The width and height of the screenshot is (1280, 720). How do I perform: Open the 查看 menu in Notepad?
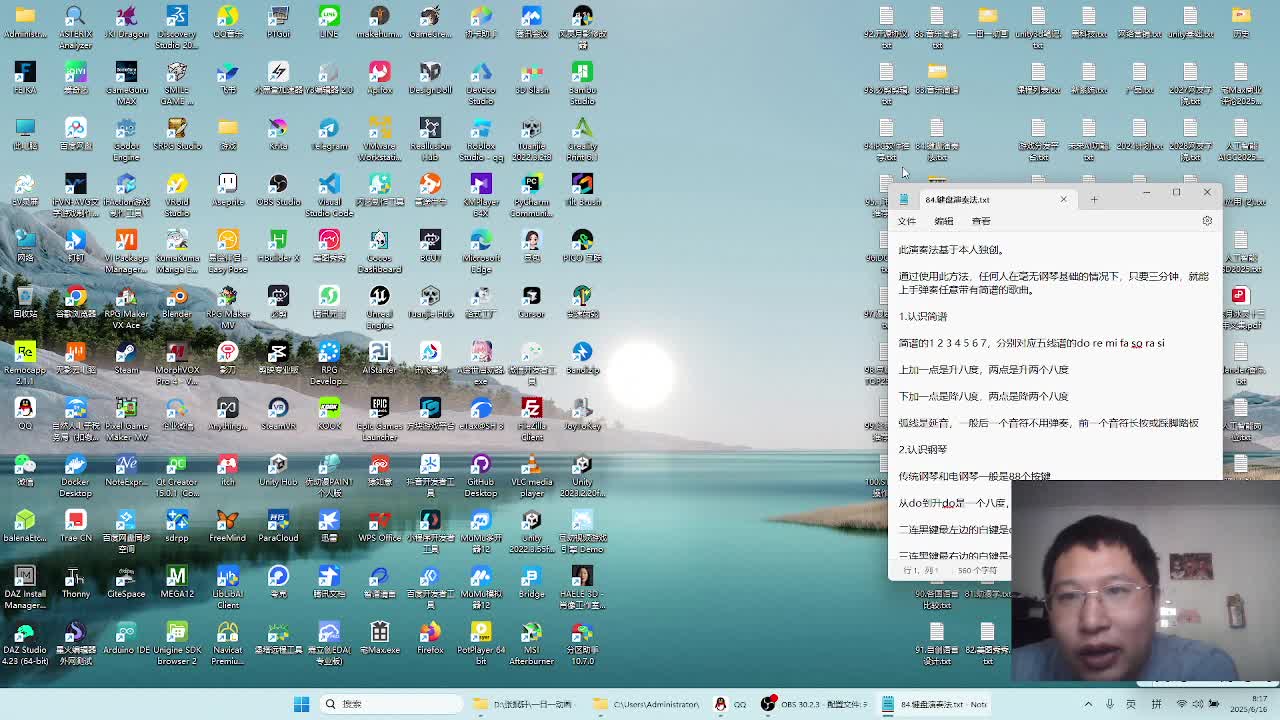click(x=981, y=221)
